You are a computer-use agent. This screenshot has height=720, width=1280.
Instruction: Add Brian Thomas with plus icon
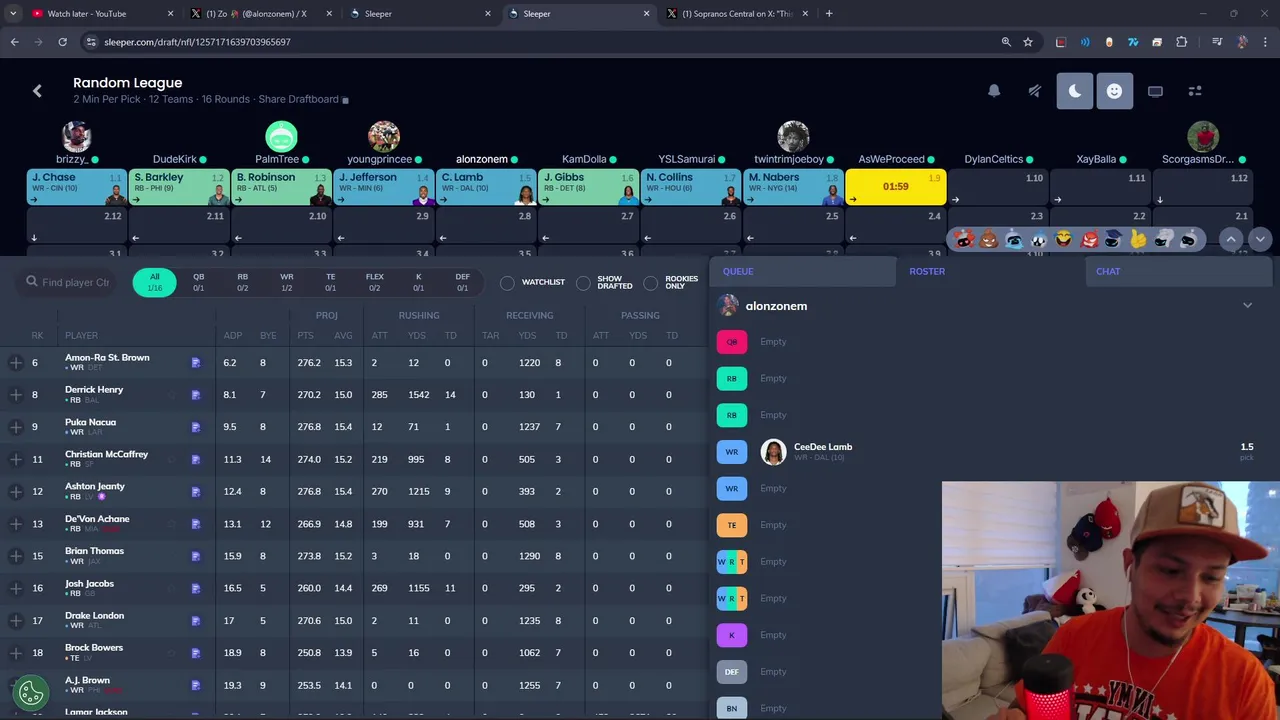(16, 556)
